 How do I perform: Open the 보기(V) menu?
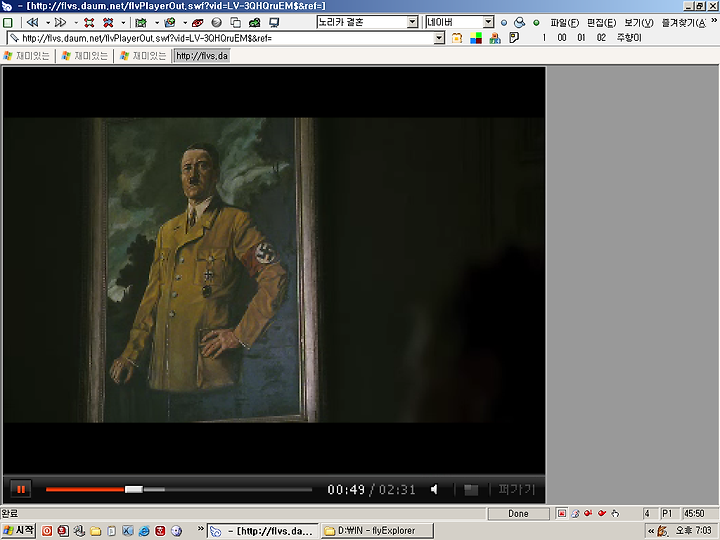639,23
